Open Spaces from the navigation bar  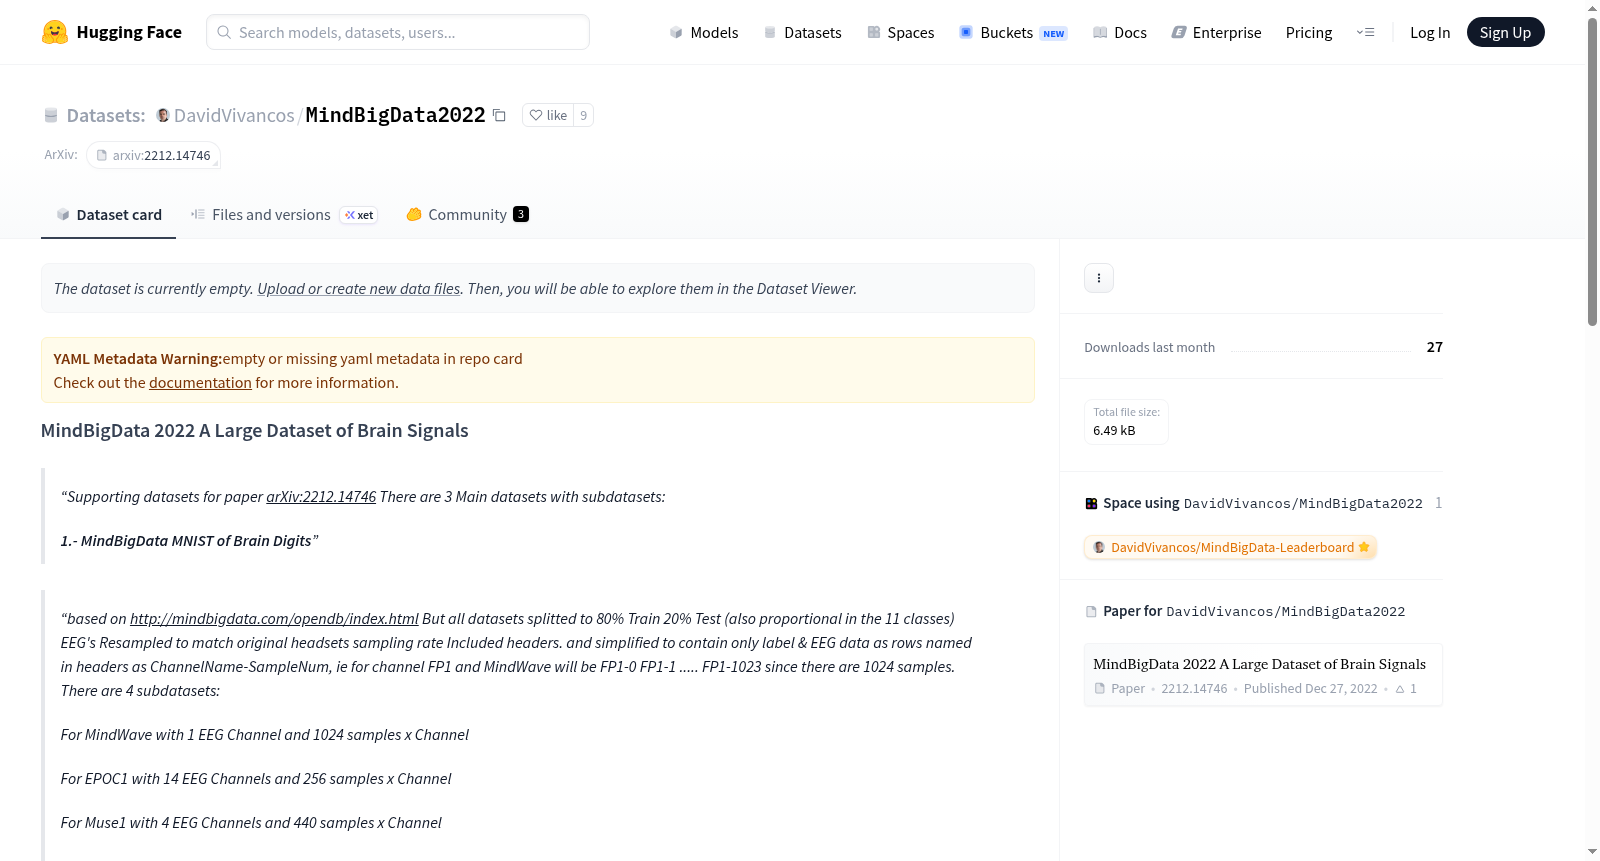point(901,32)
